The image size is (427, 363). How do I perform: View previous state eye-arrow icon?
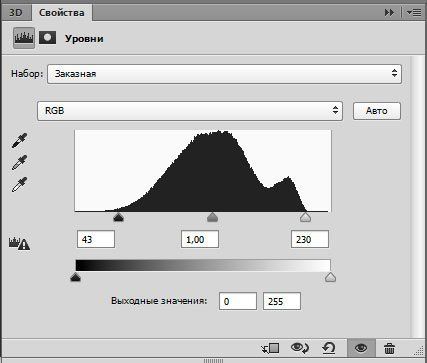coord(300,348)
